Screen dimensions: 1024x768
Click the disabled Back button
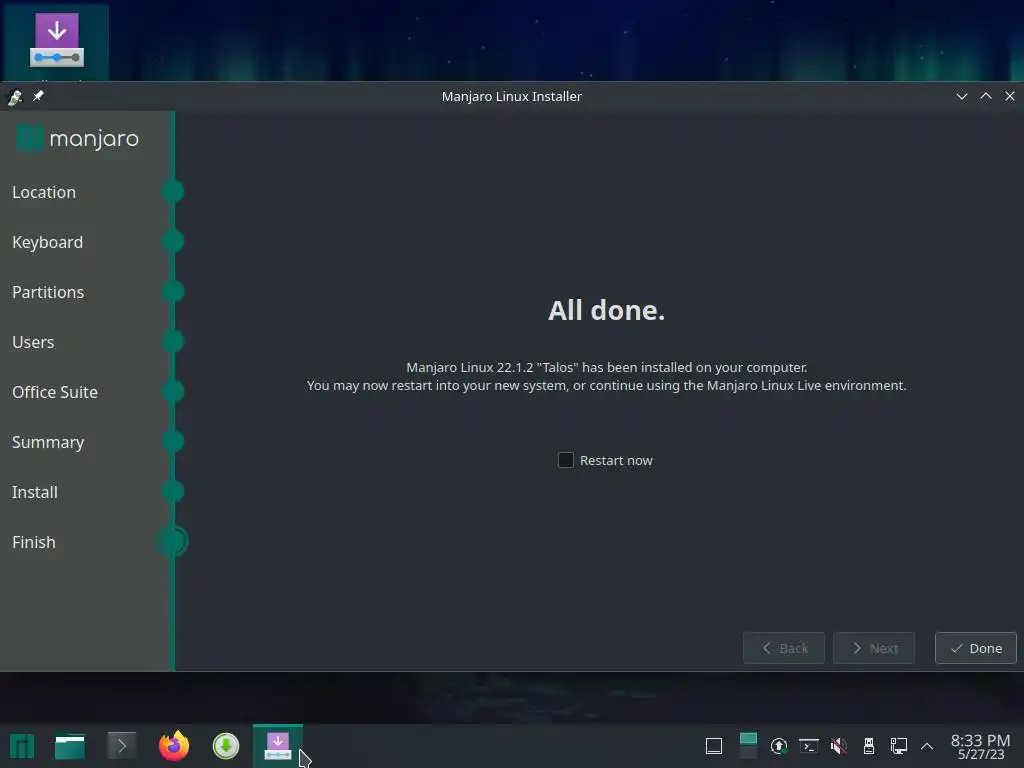pyautogui.click(x=784, y=648)
